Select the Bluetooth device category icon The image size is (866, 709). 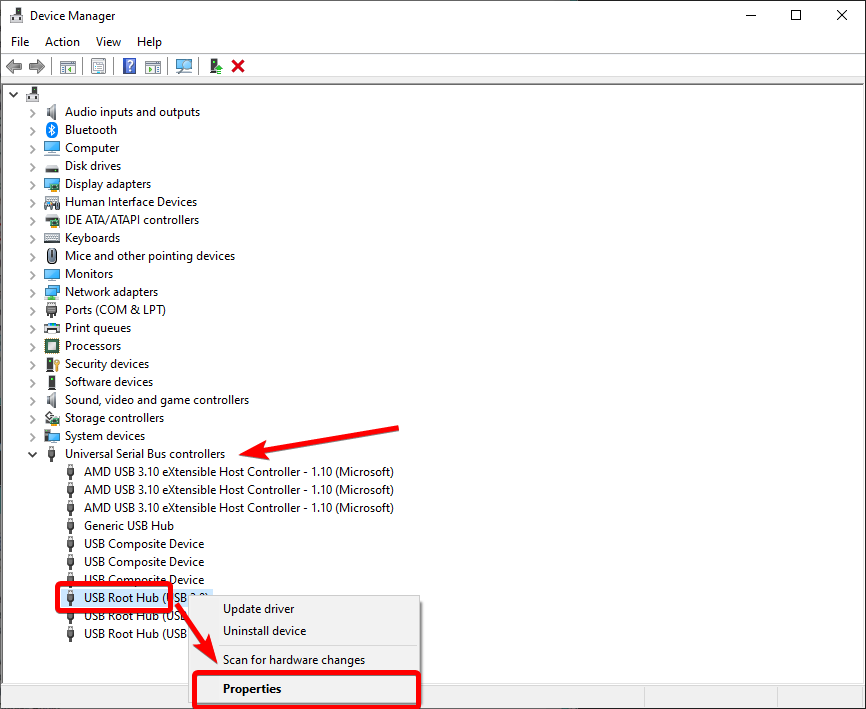point(51,129)
